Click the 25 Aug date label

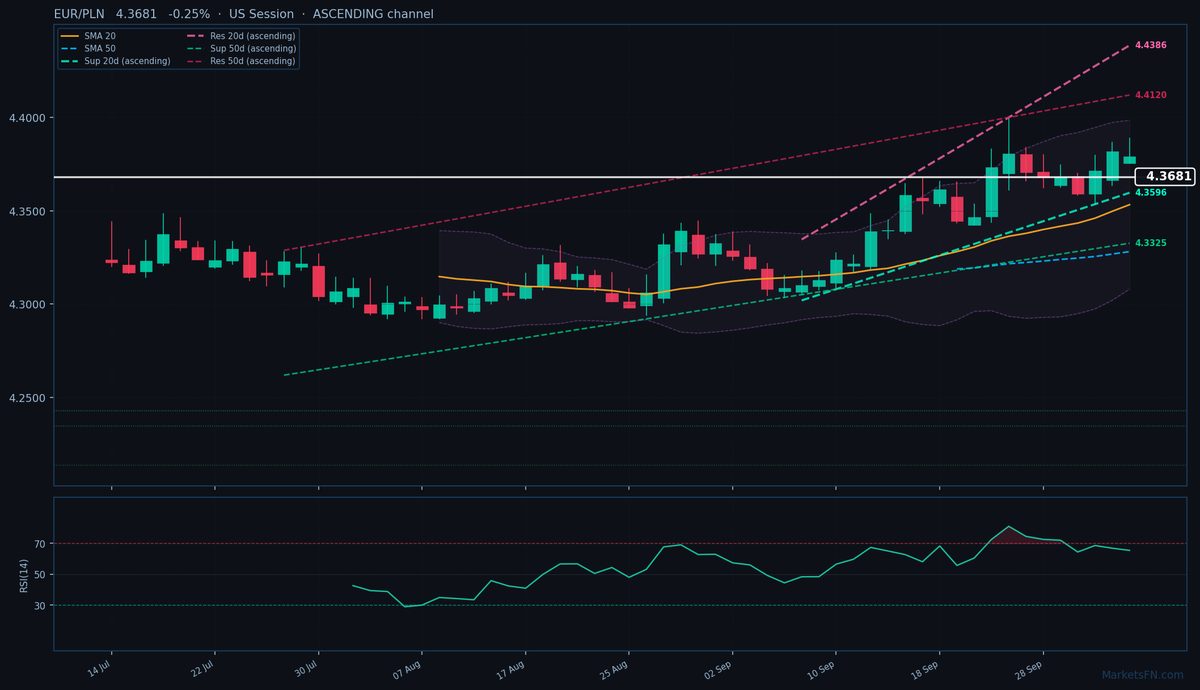click(614, 669)
